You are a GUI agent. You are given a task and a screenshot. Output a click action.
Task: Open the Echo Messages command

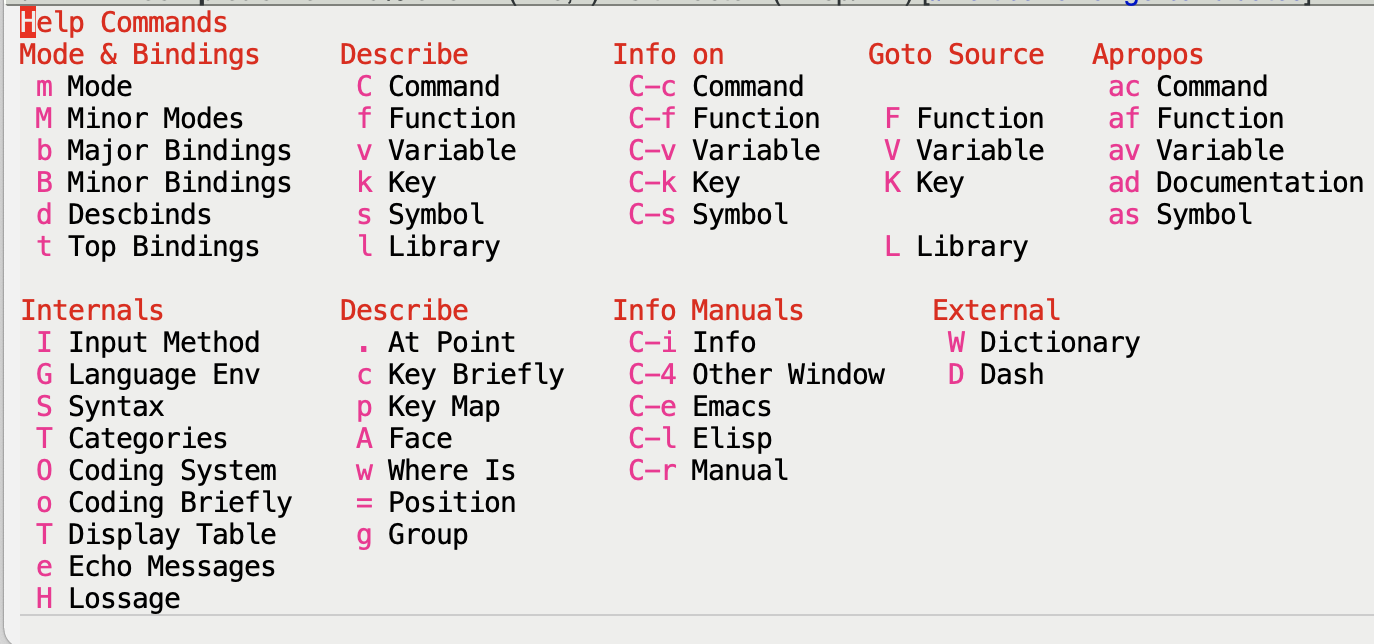click(171, 567)
